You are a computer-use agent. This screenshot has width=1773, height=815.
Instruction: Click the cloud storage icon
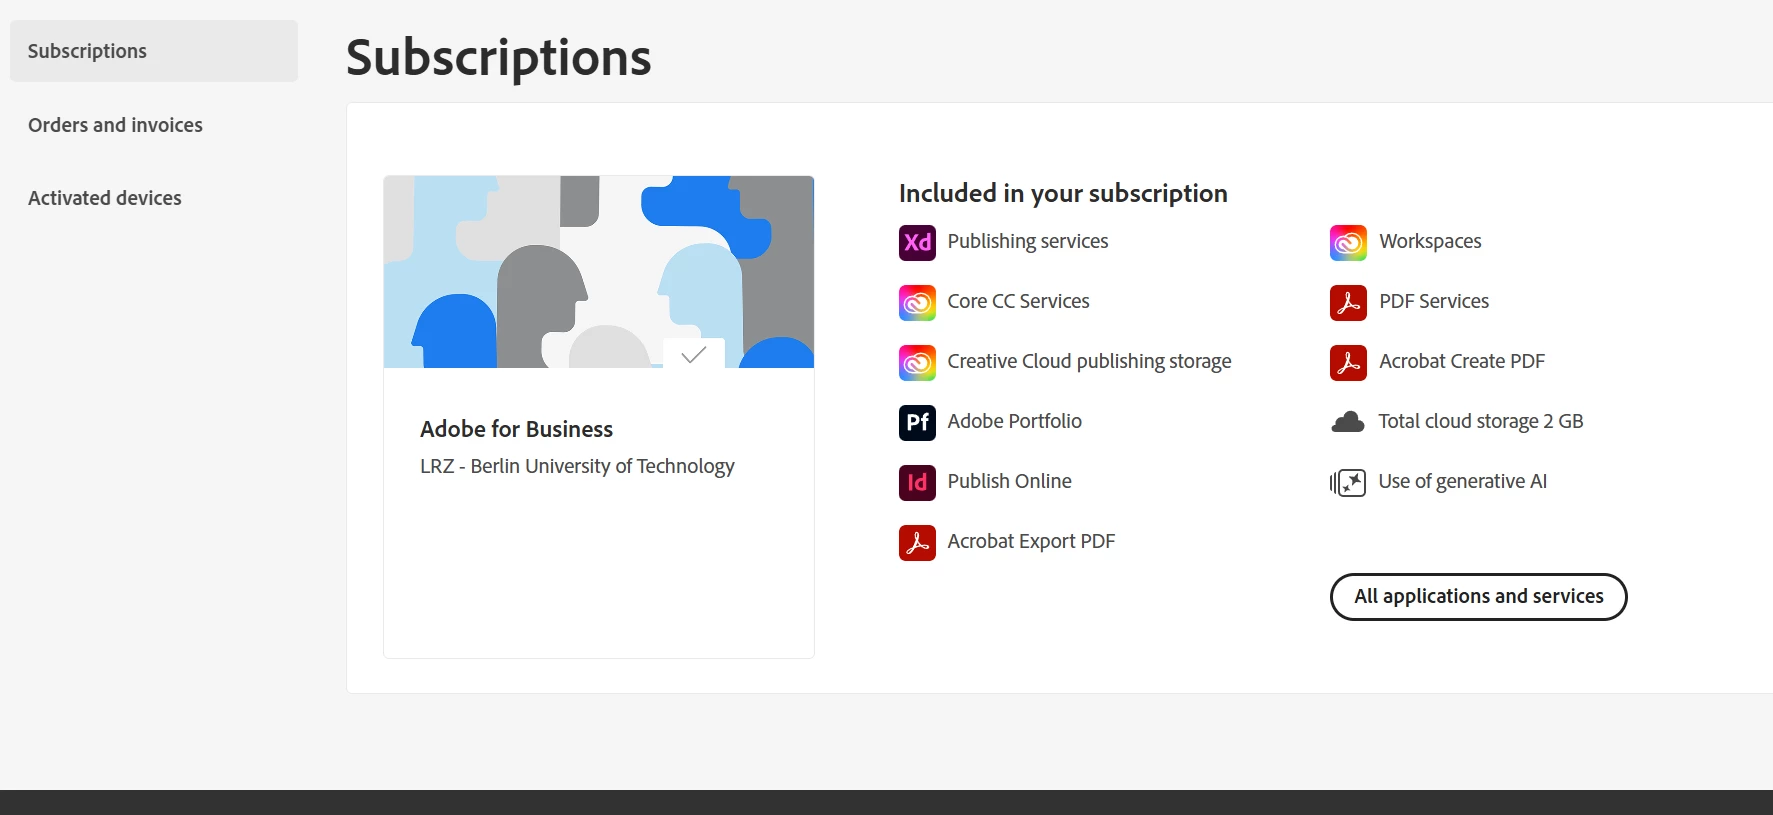coord(1348,422)
